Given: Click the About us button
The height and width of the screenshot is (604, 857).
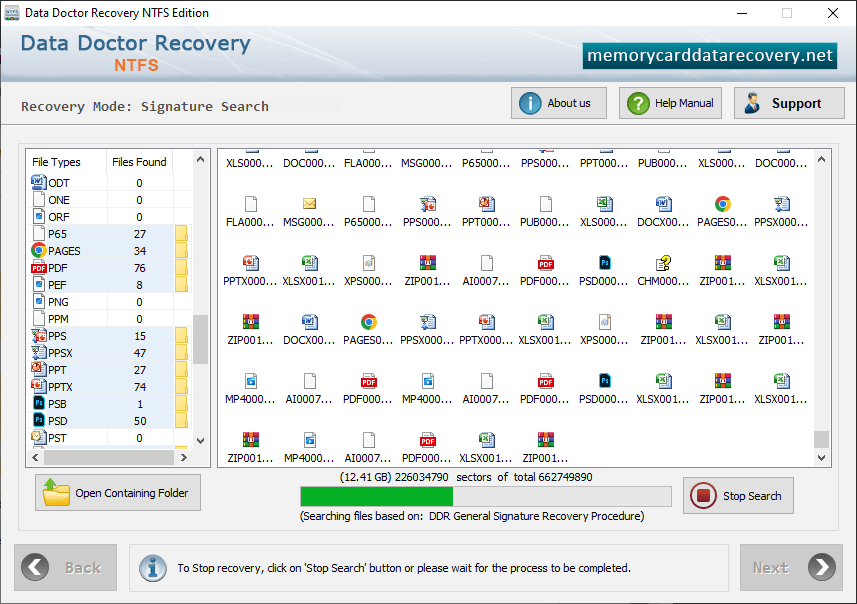Looking at the screenshot, I should pos(559,103).
